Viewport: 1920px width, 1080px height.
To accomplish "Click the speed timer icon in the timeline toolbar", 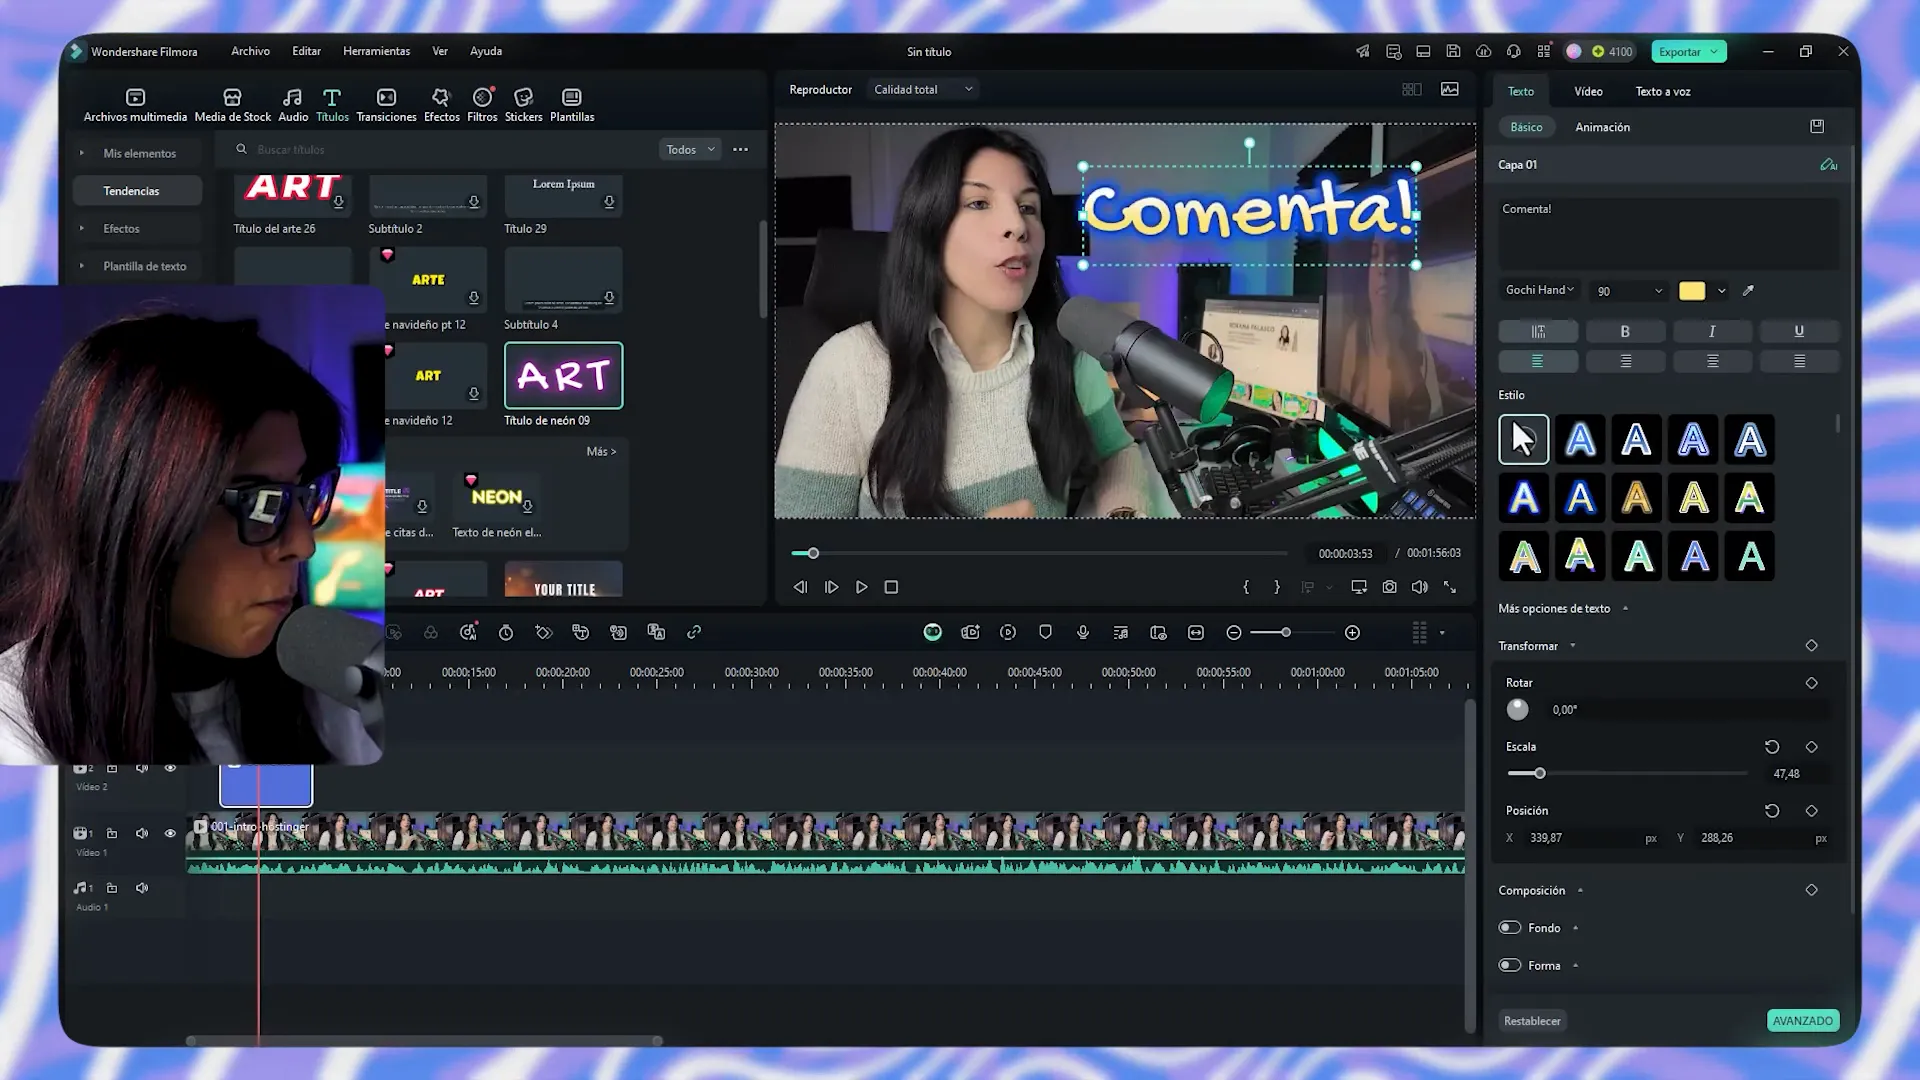I will click(x=506, y=633).
